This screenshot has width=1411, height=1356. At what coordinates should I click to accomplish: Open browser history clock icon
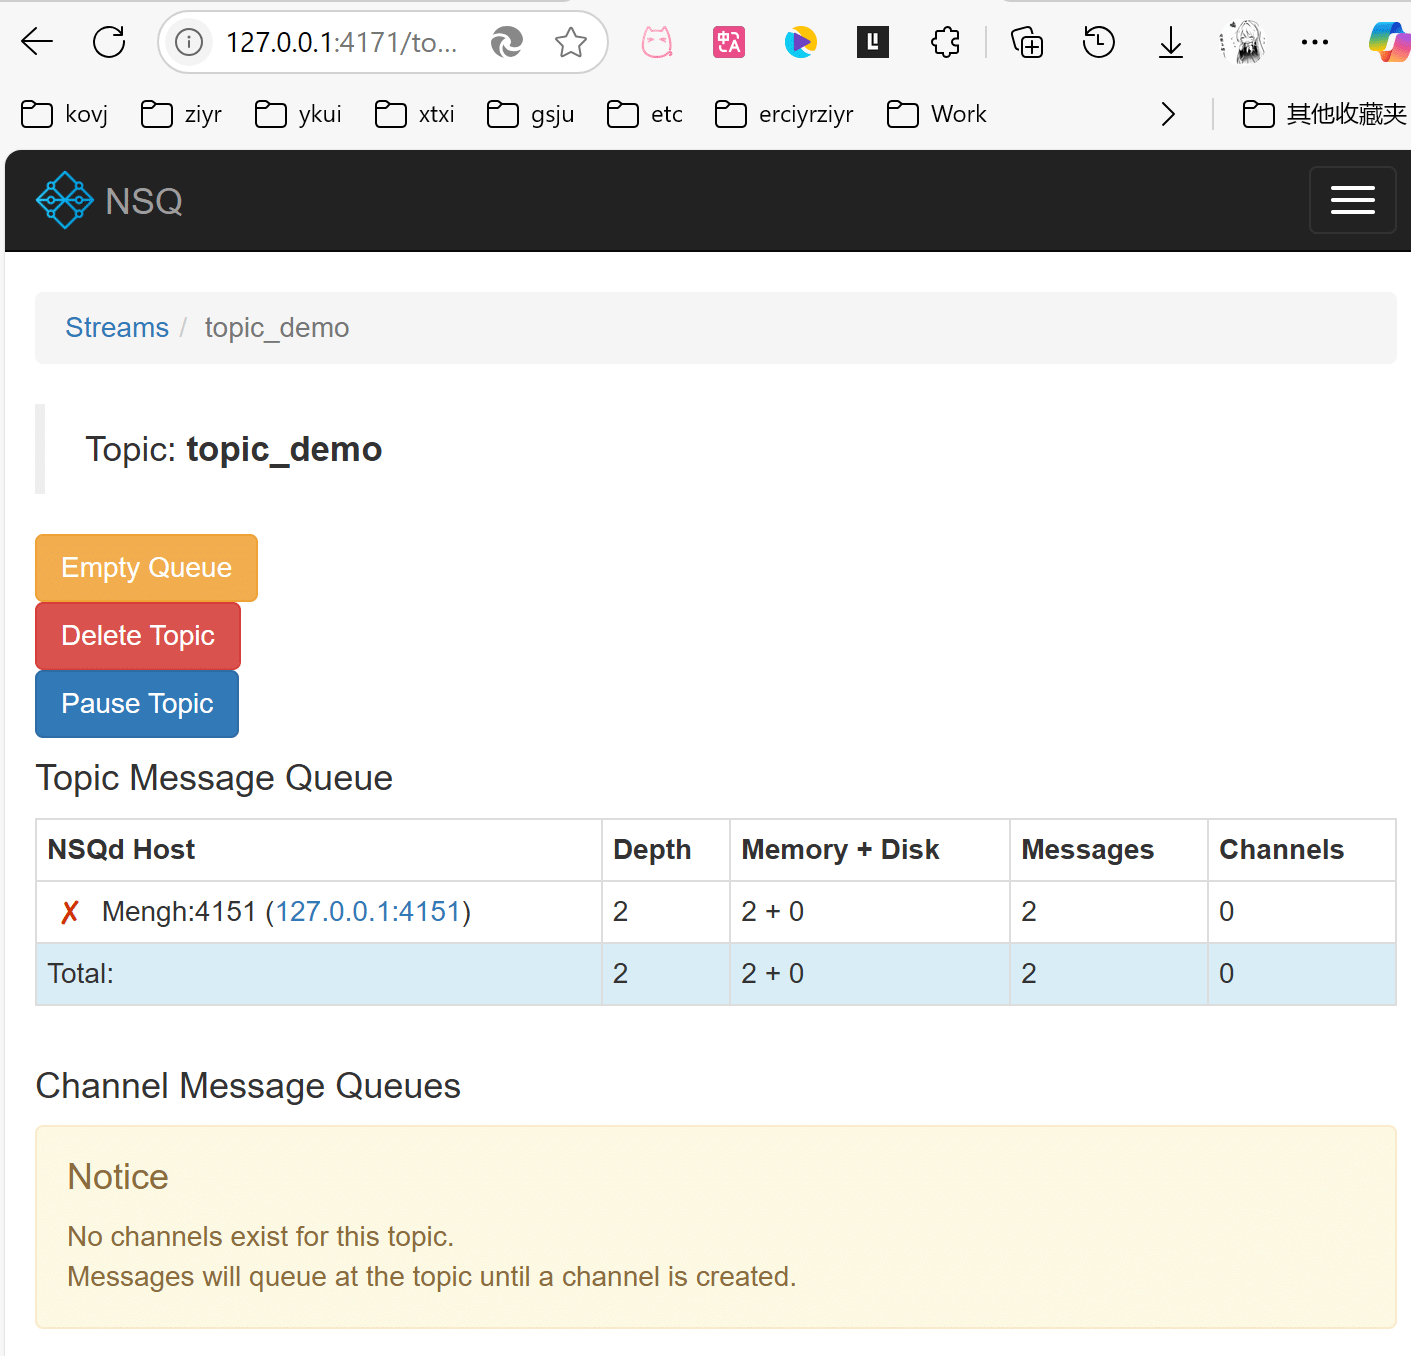pyautogui.click(x=1098, y=42)
